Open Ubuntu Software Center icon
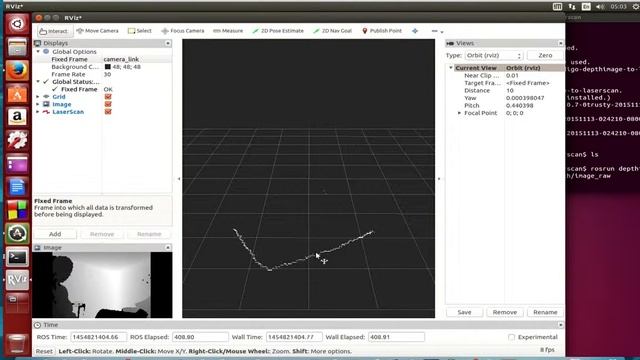The image size is (640, 360). coord(17,94)
